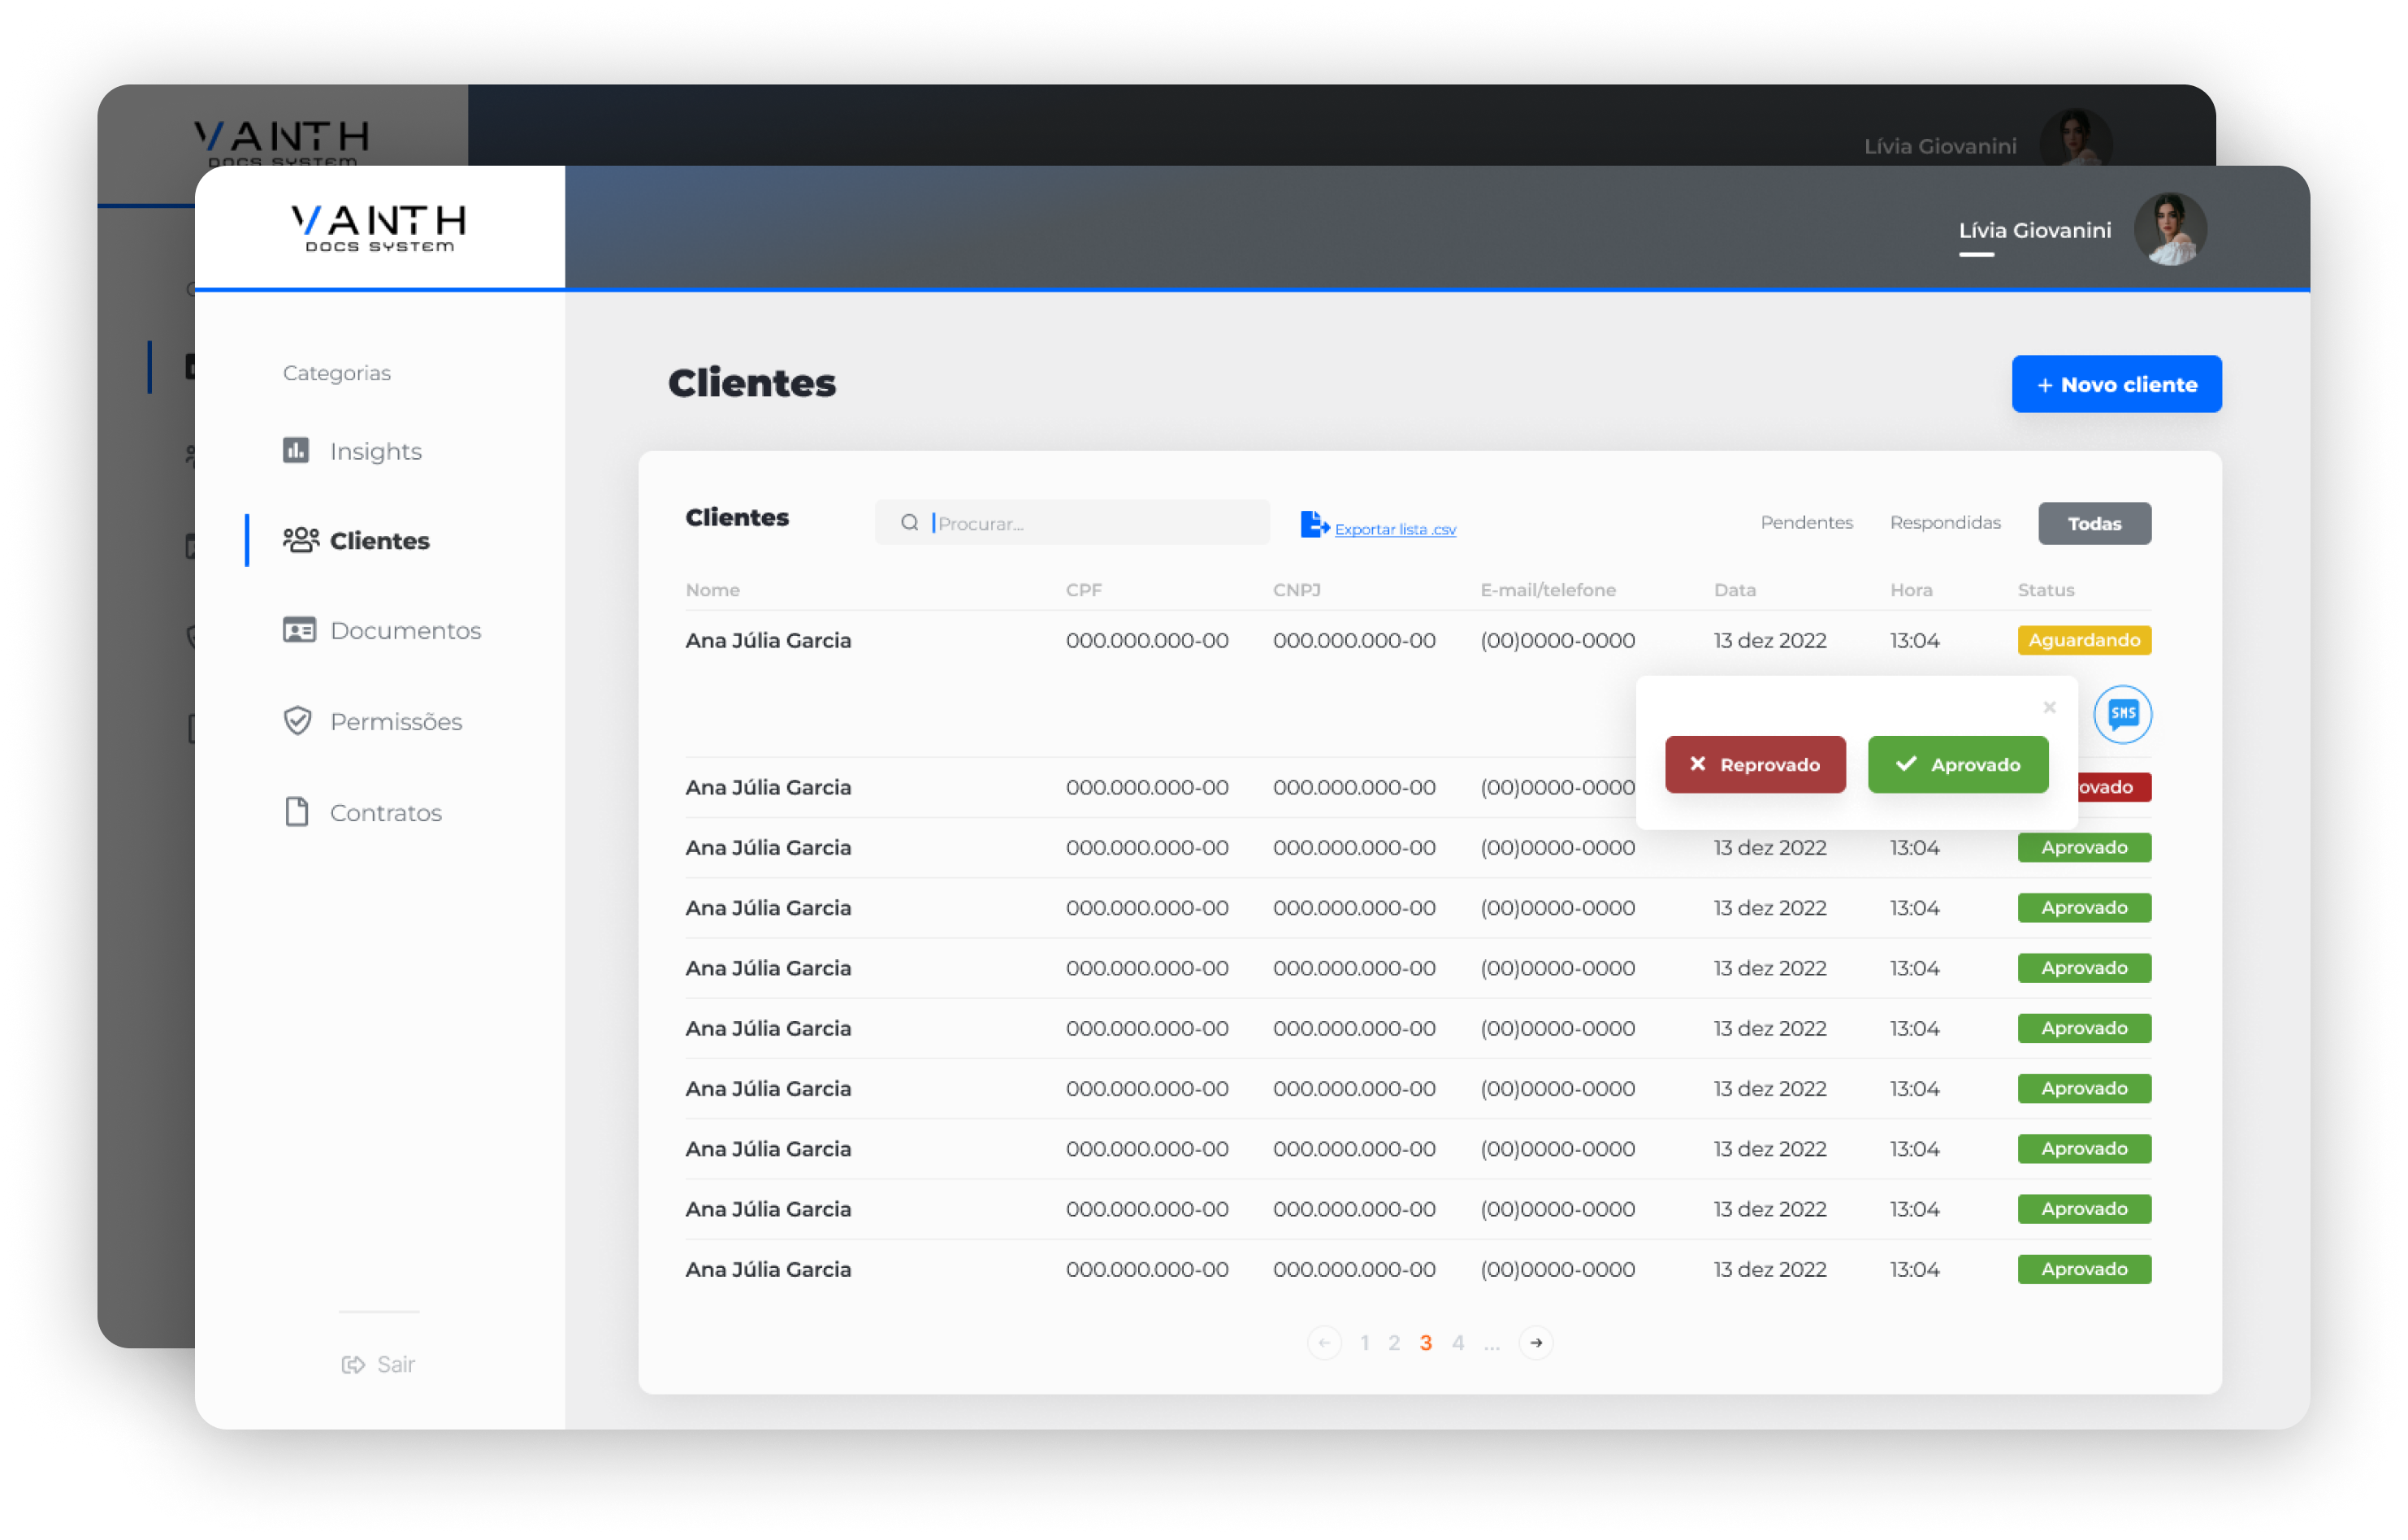Click the Sair logout icon
The width and height of the screenshot is (2408, 1540).
click(353, 1365)
